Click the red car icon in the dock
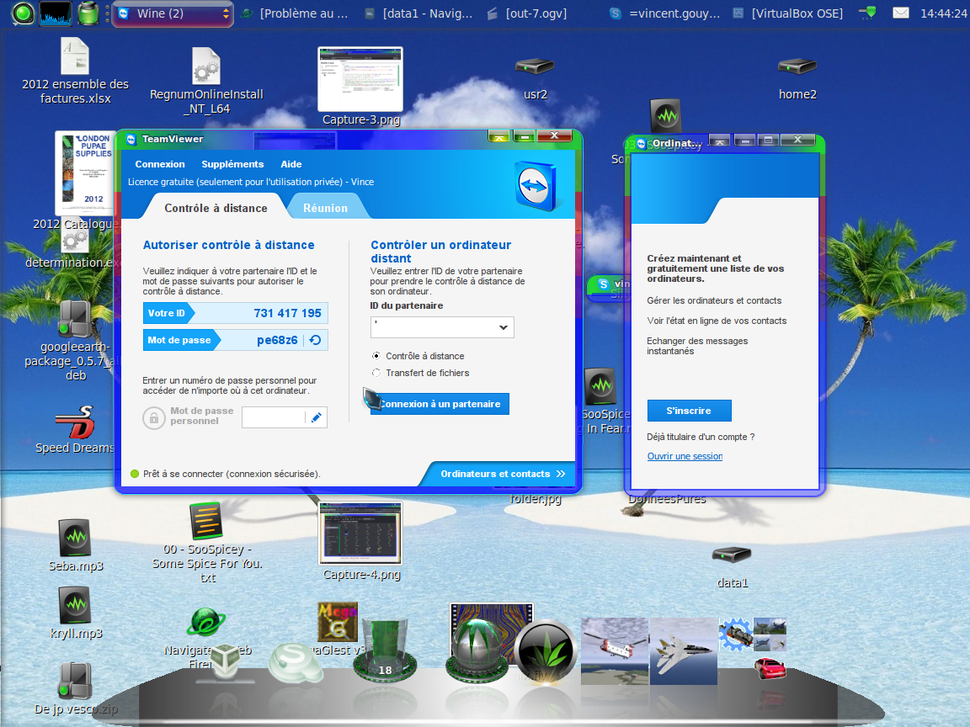 tap(770, 669)
